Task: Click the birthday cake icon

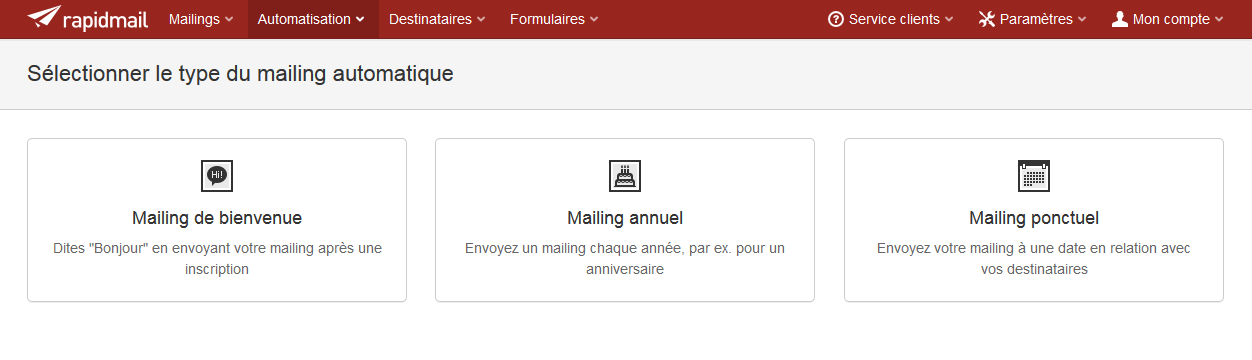Action: [625, 175]
